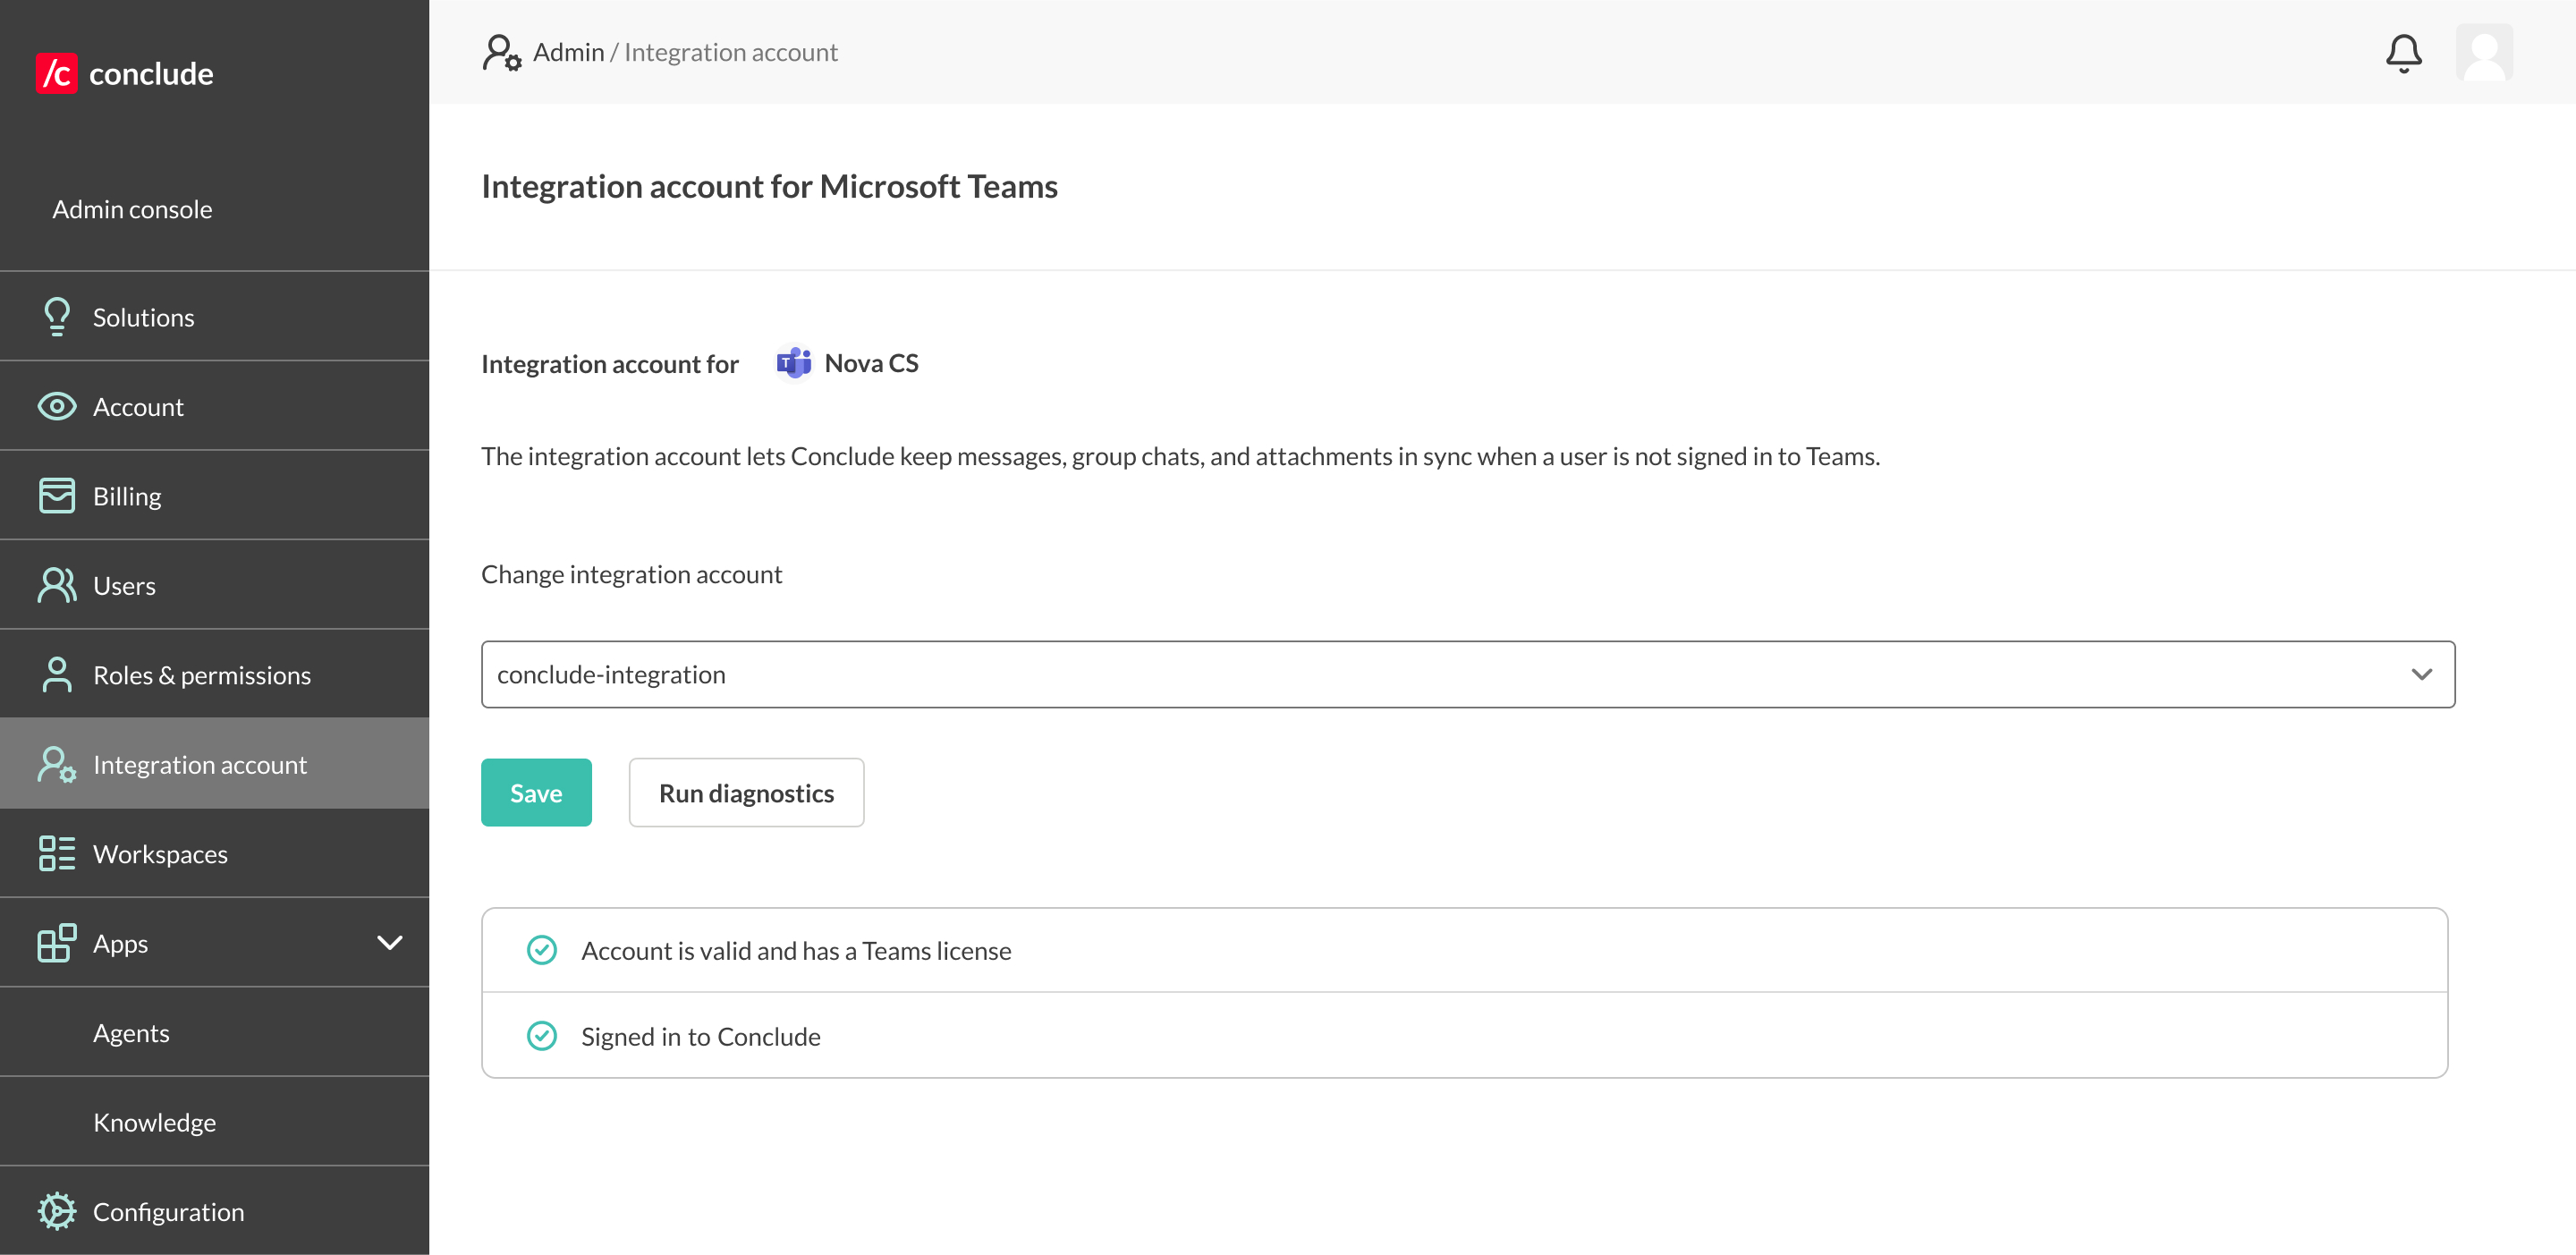Click the integration account description paragraph
The height and width of the screenshot is (1255, 2576).
click(1180, 456)
